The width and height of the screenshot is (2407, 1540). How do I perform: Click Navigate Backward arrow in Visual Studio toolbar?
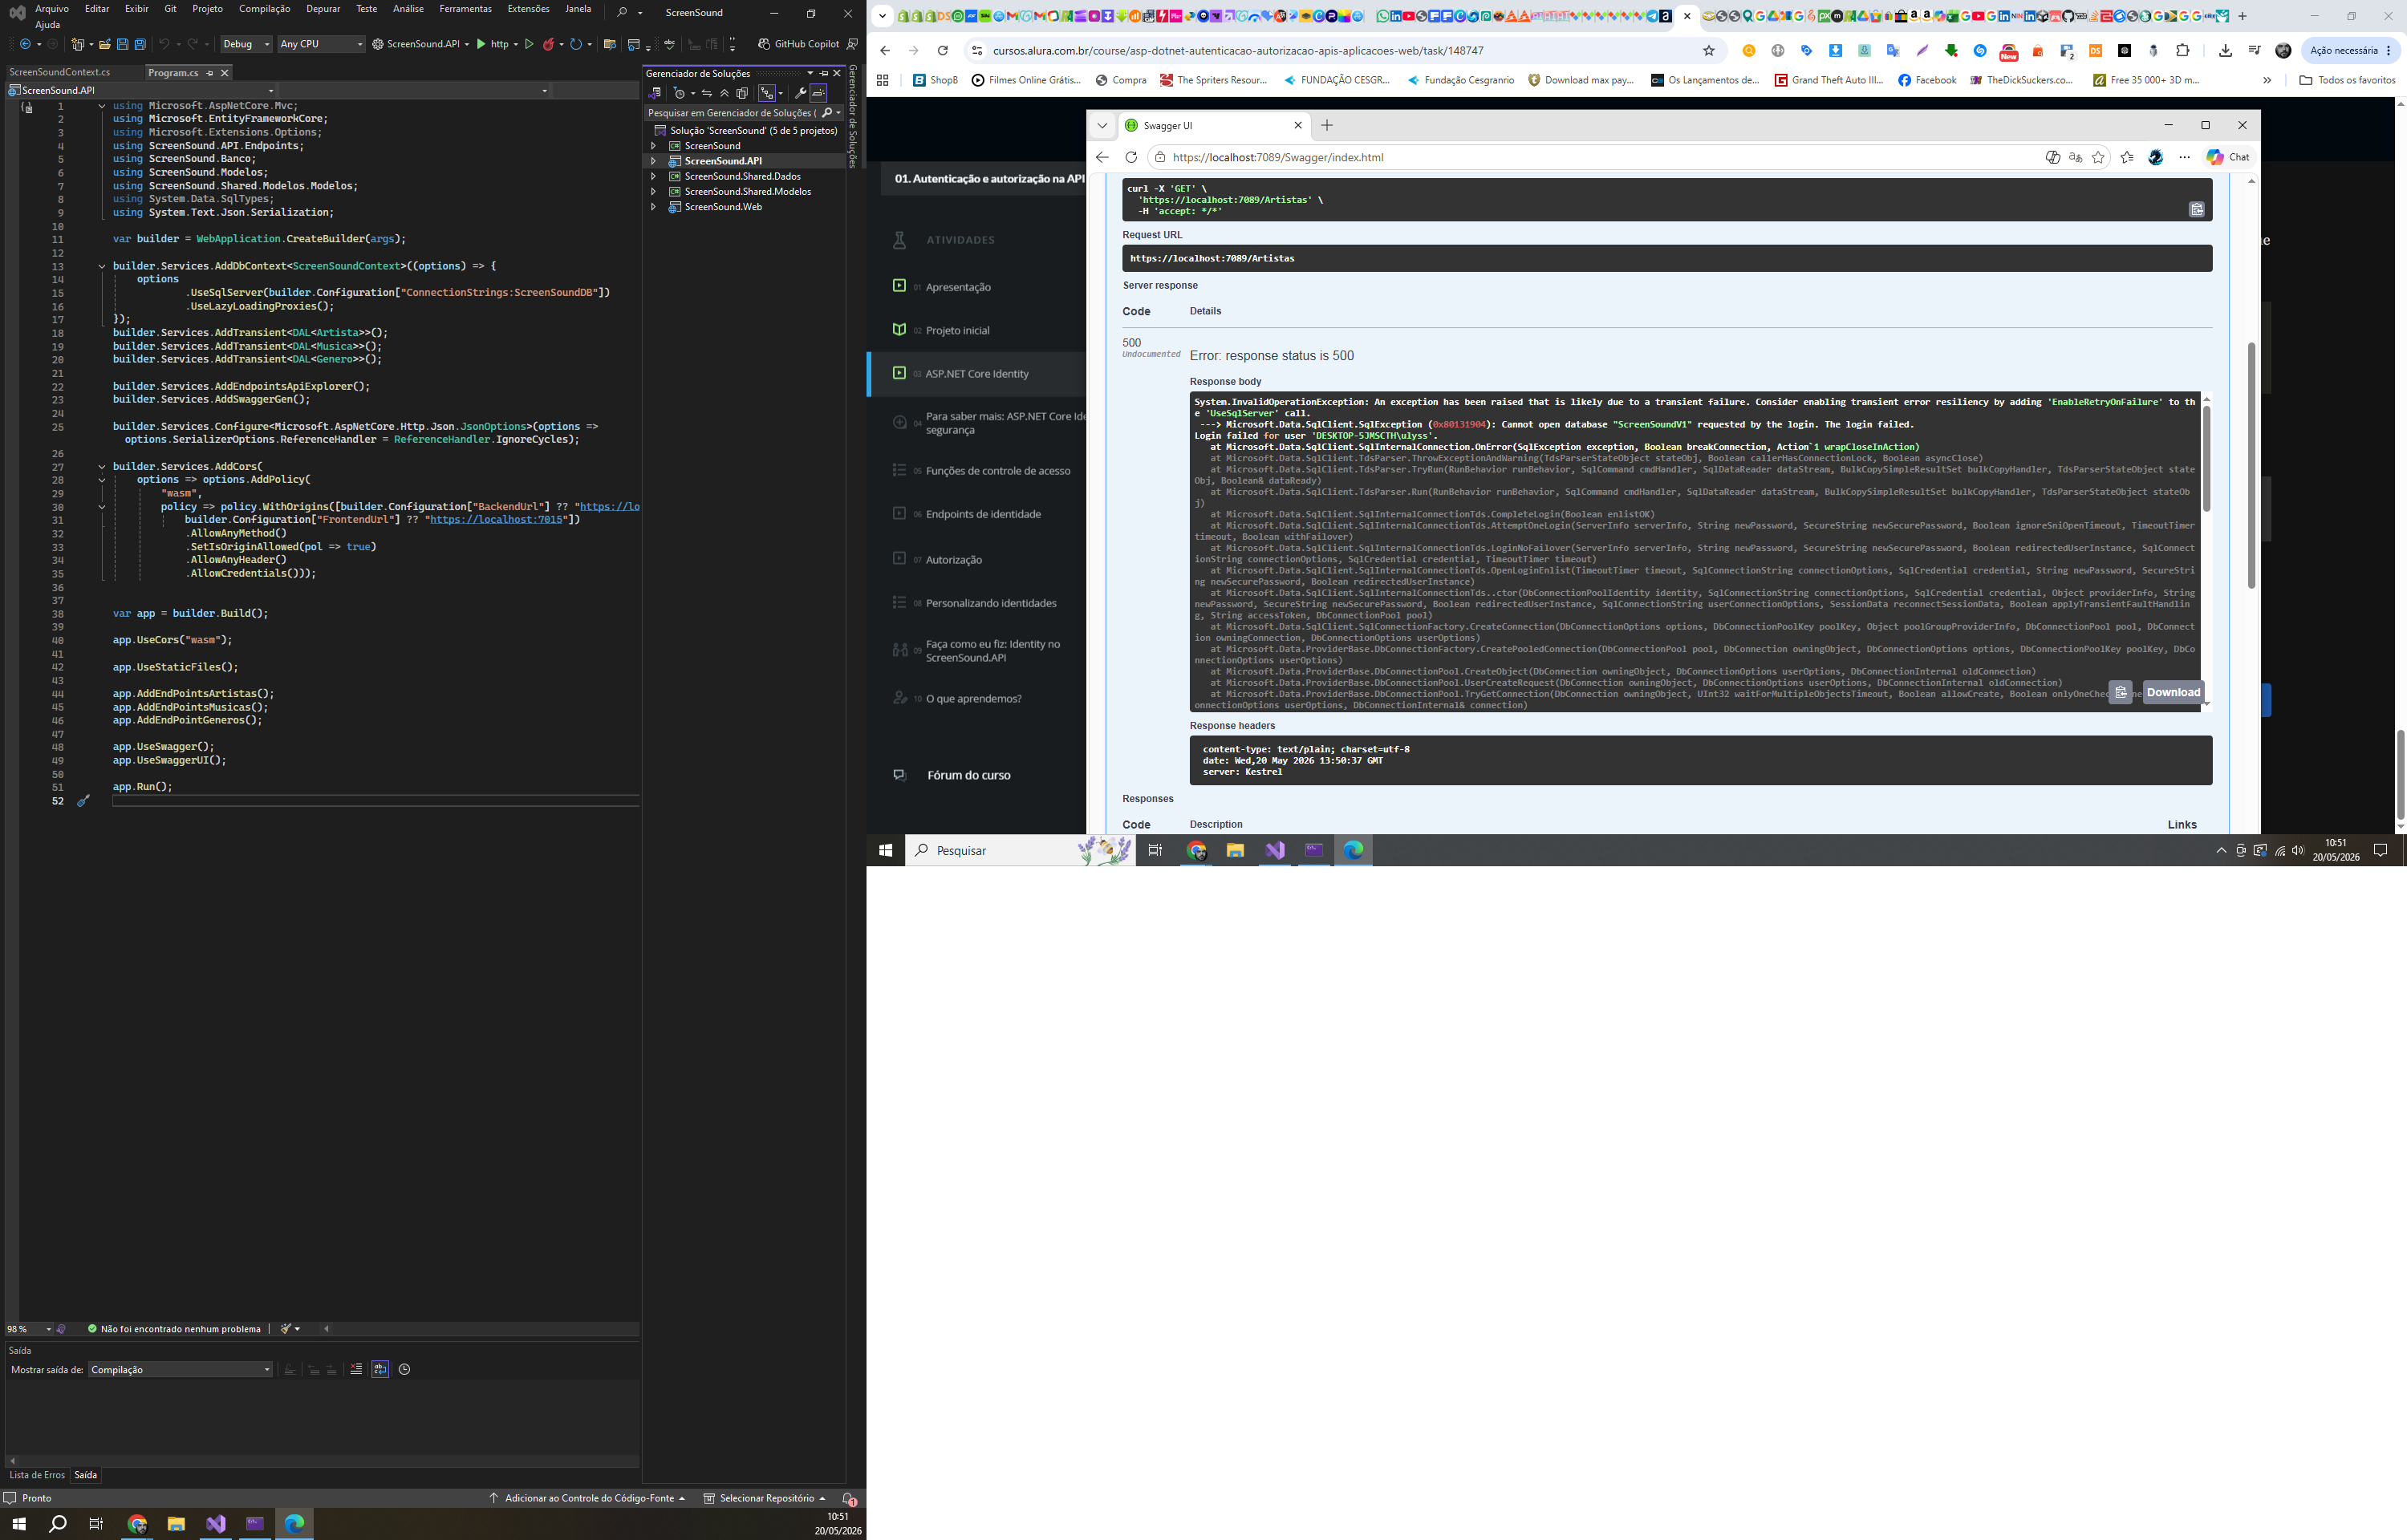tap(25, 44)
